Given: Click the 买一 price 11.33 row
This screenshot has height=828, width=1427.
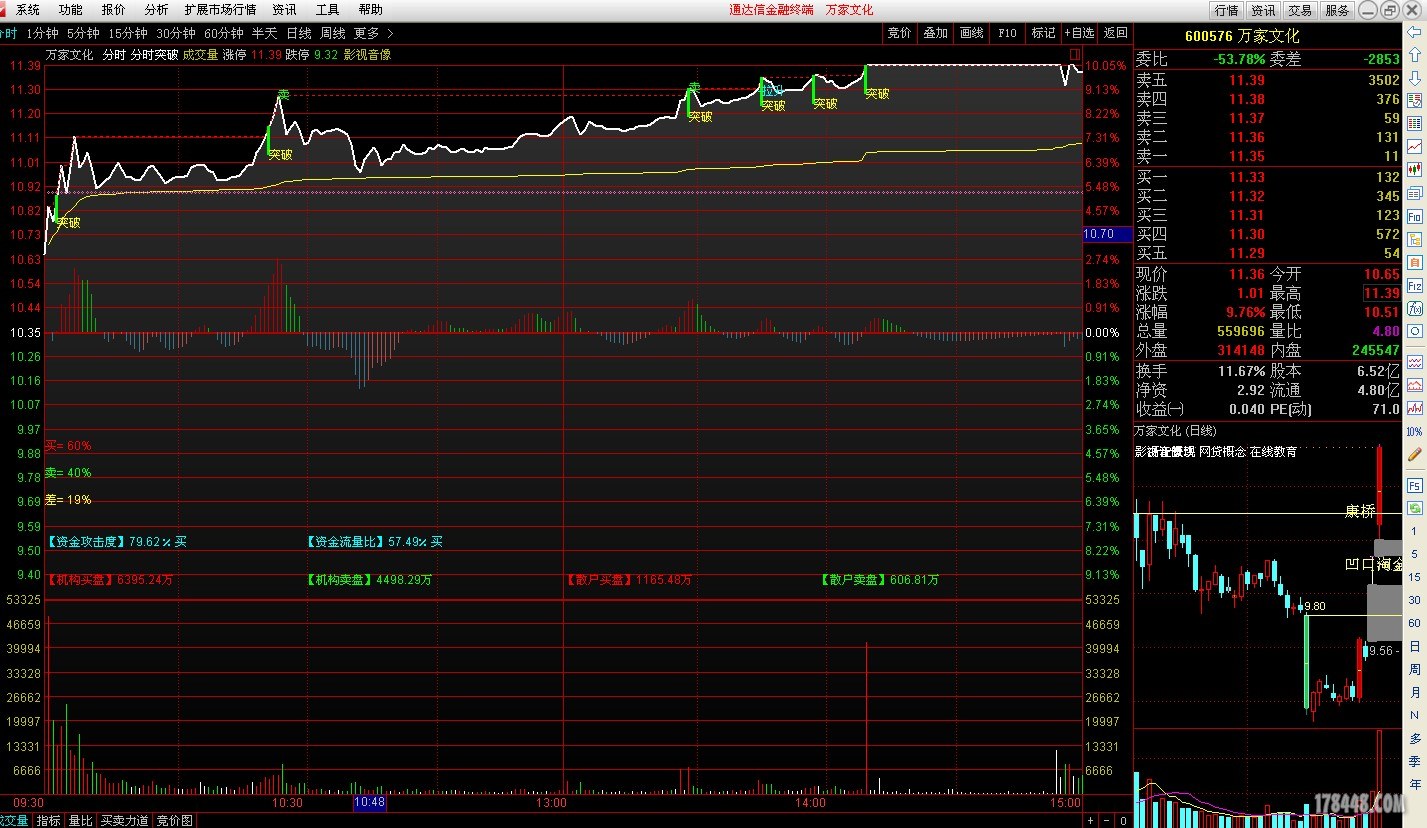Looking at the screenshot, I should tap(1268, 177).
